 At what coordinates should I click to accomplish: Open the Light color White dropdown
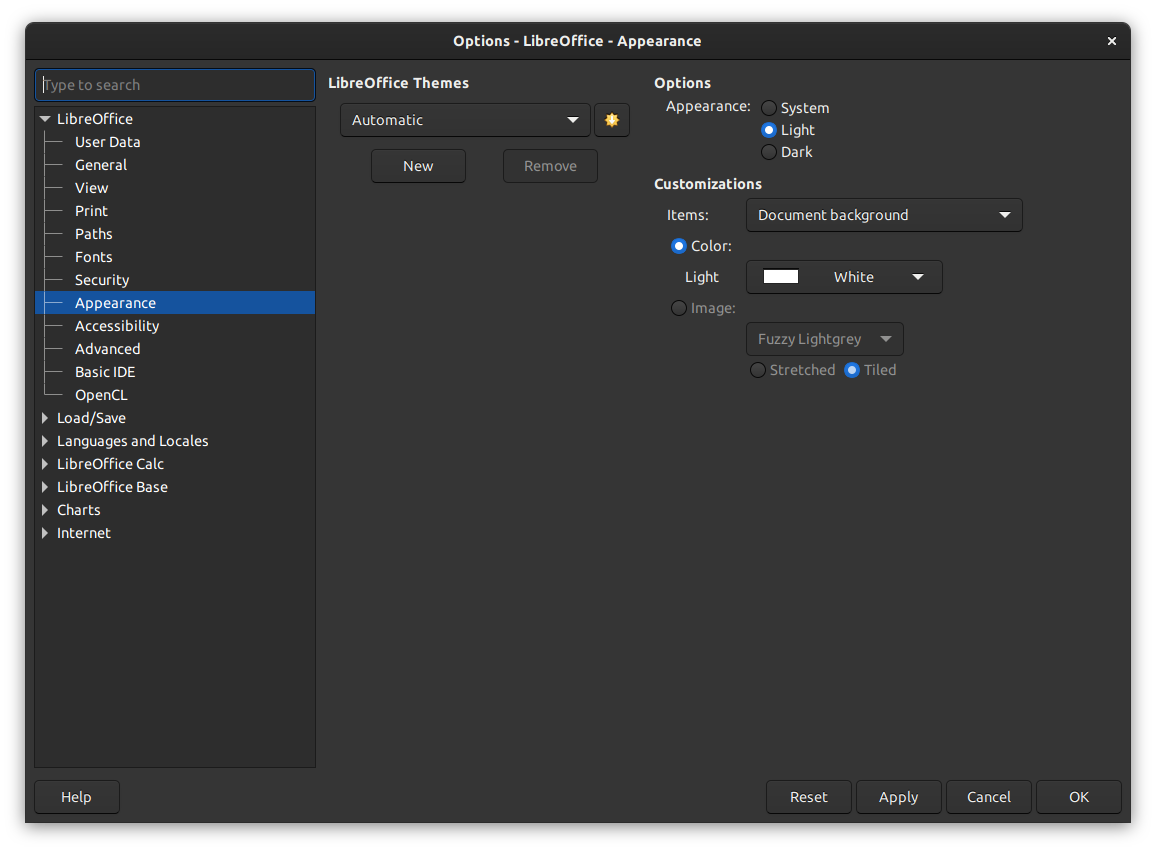pos(844,277)
